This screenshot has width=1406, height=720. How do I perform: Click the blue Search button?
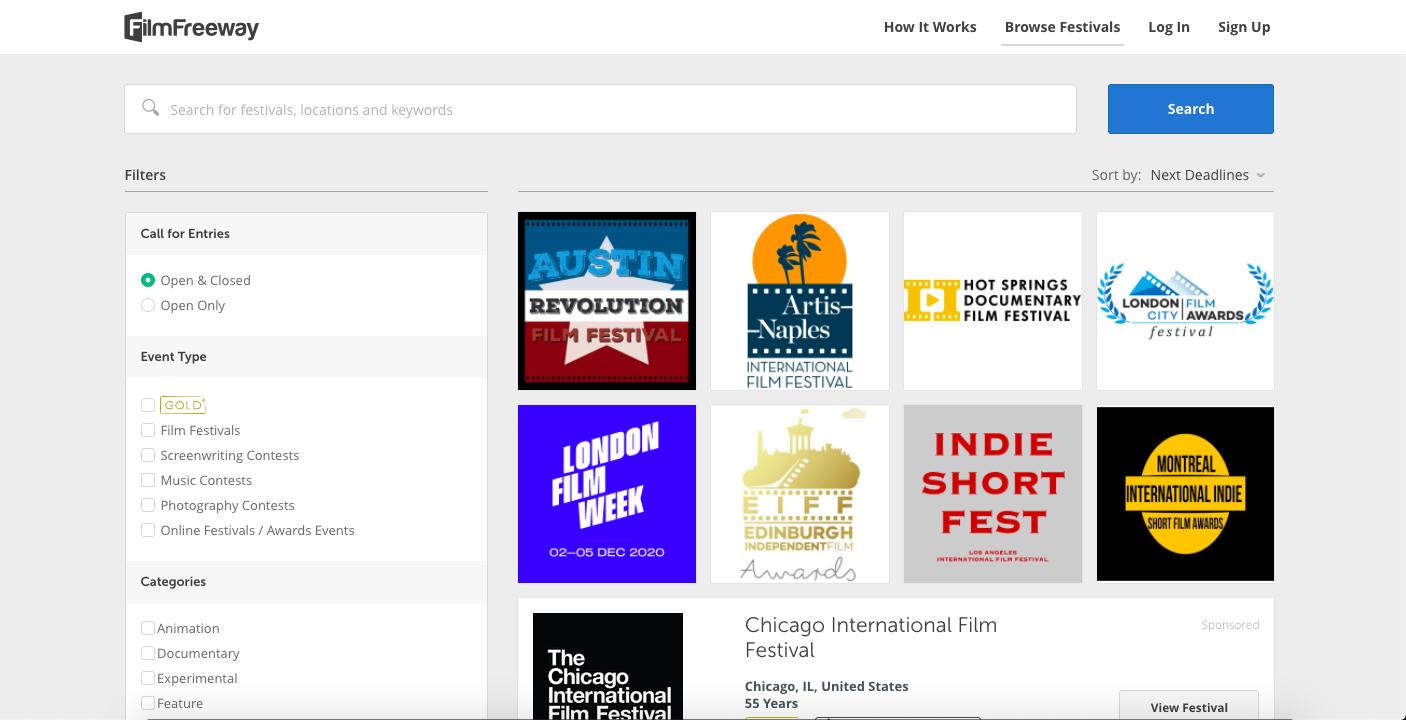(1191, 109)
